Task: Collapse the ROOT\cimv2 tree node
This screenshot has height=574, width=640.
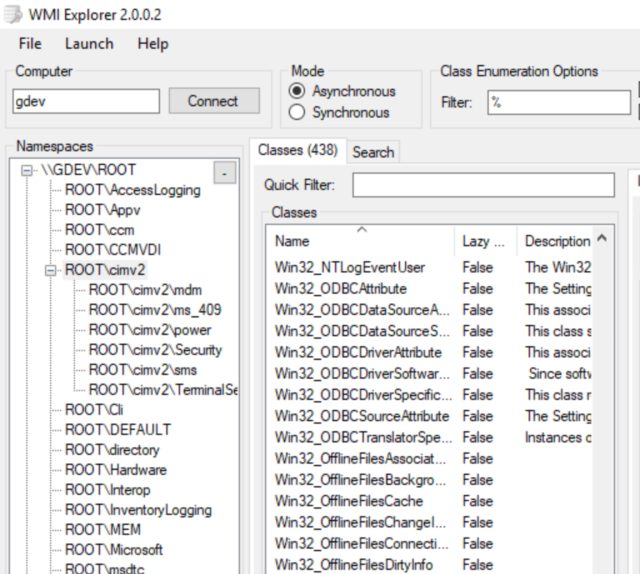Action: tap(50, 270)
